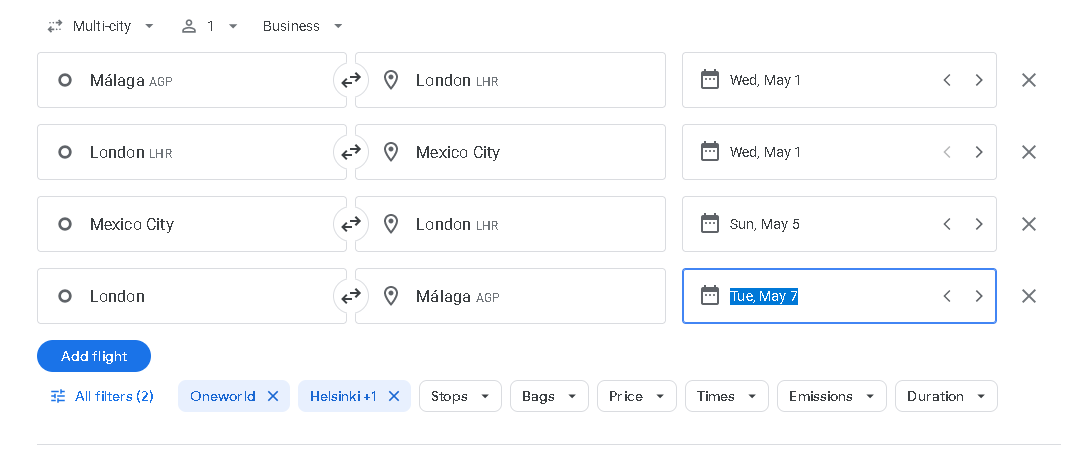
Task: Open the Price filter dropdown
Action: coord(636,396)
